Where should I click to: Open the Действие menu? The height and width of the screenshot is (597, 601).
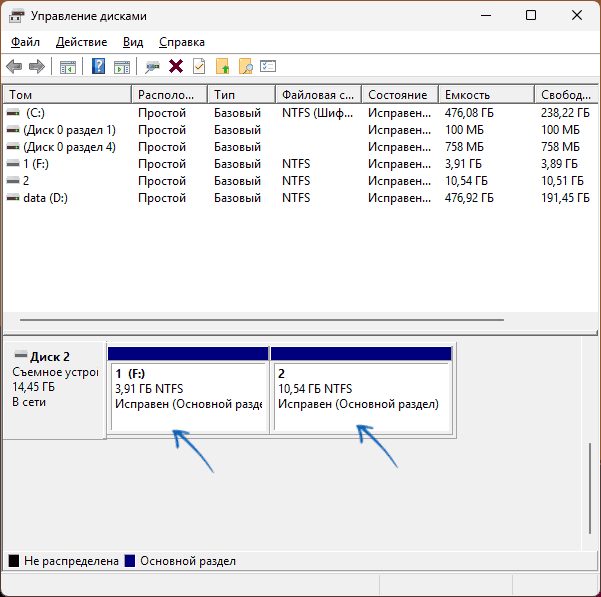(x=81, y=42)
